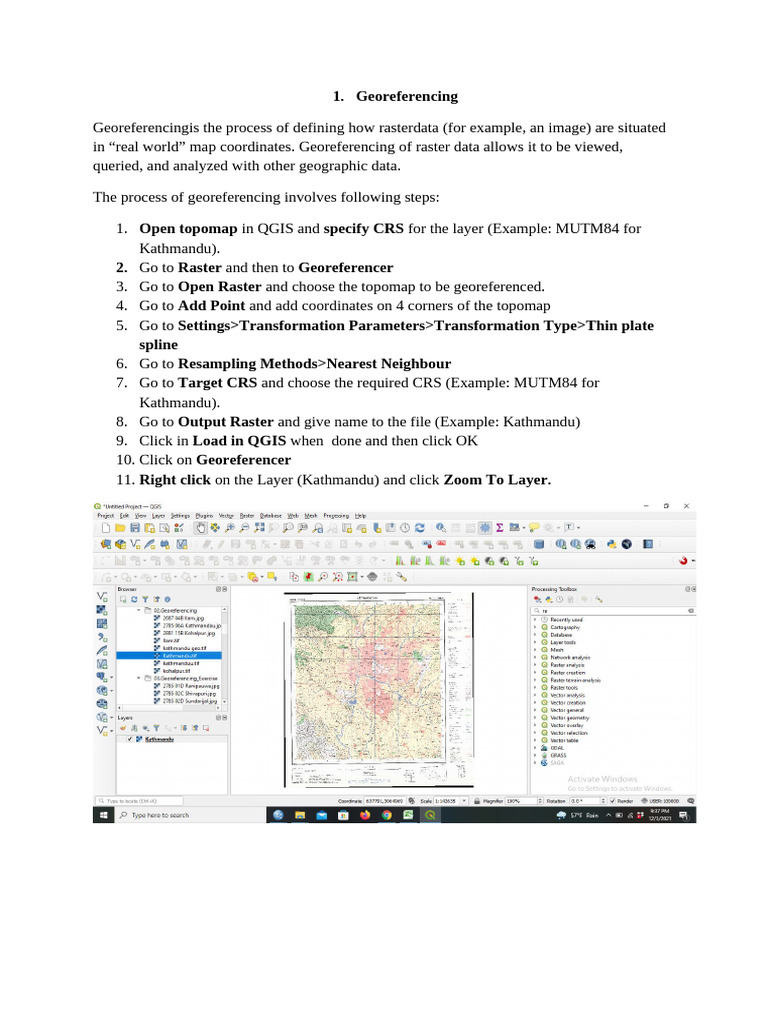Open the Processing Toolbox gear icon
The width and height of the screenshot is (768, 1024).
(x=485, y=528)
